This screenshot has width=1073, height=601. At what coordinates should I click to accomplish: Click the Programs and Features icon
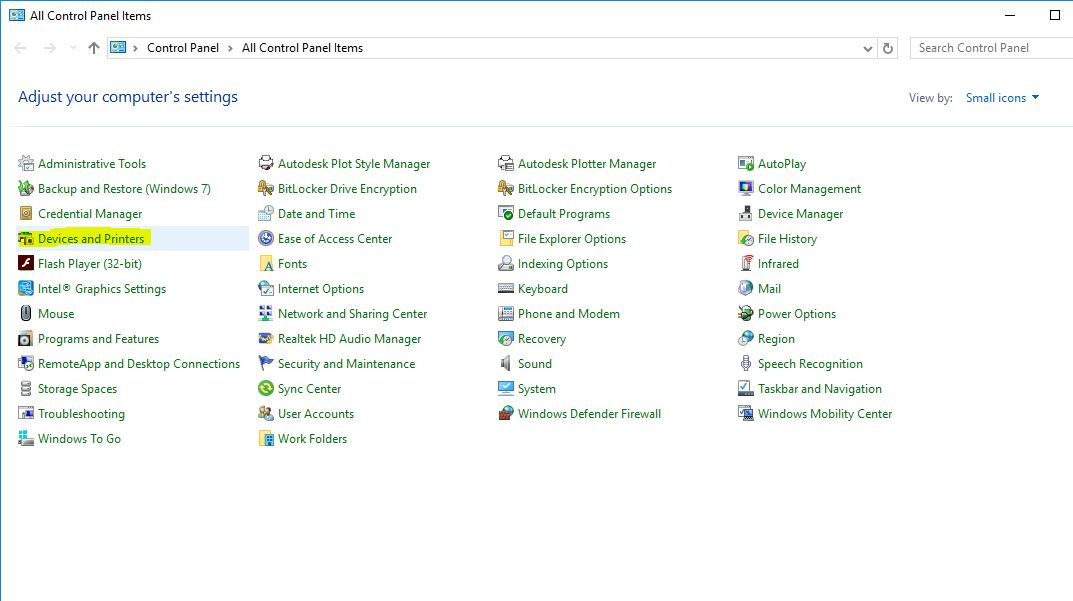click(x=26, y=339)
